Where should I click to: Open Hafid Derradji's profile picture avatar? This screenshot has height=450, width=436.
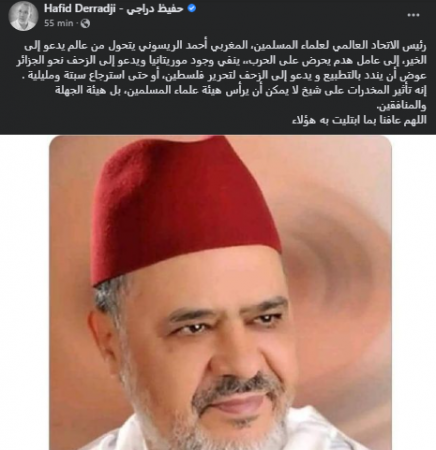[x=23, y=15]
